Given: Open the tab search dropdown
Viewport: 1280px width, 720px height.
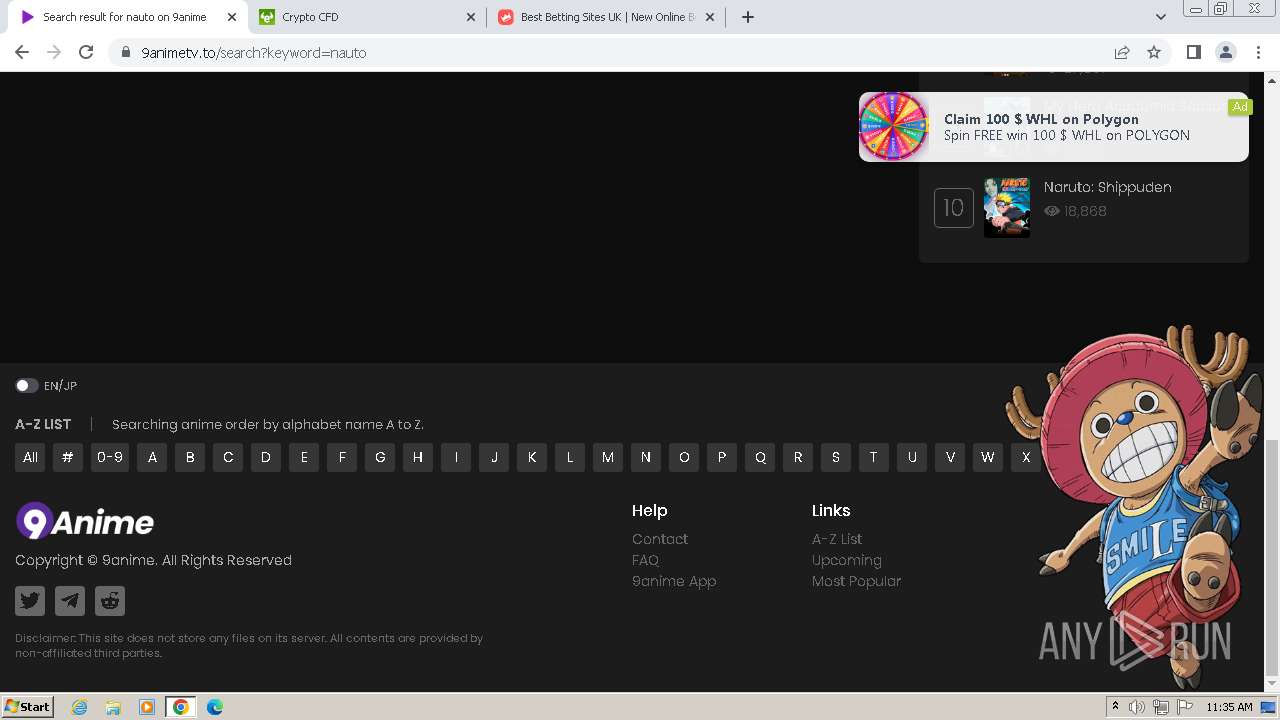Looking at the screenshot, I should click(1161, 17).
